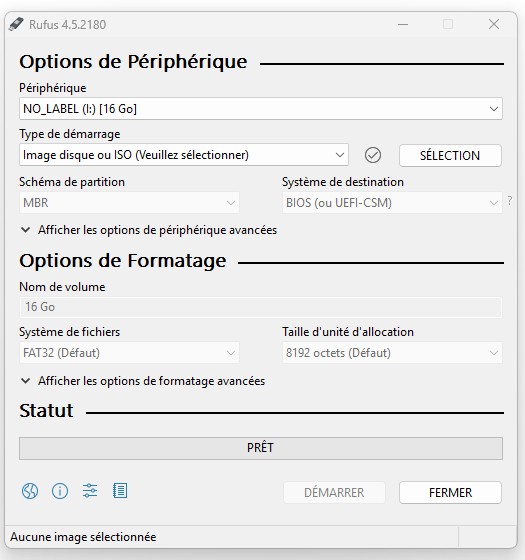
Task: Open application settings sliders icon
Action: [90, 491]
